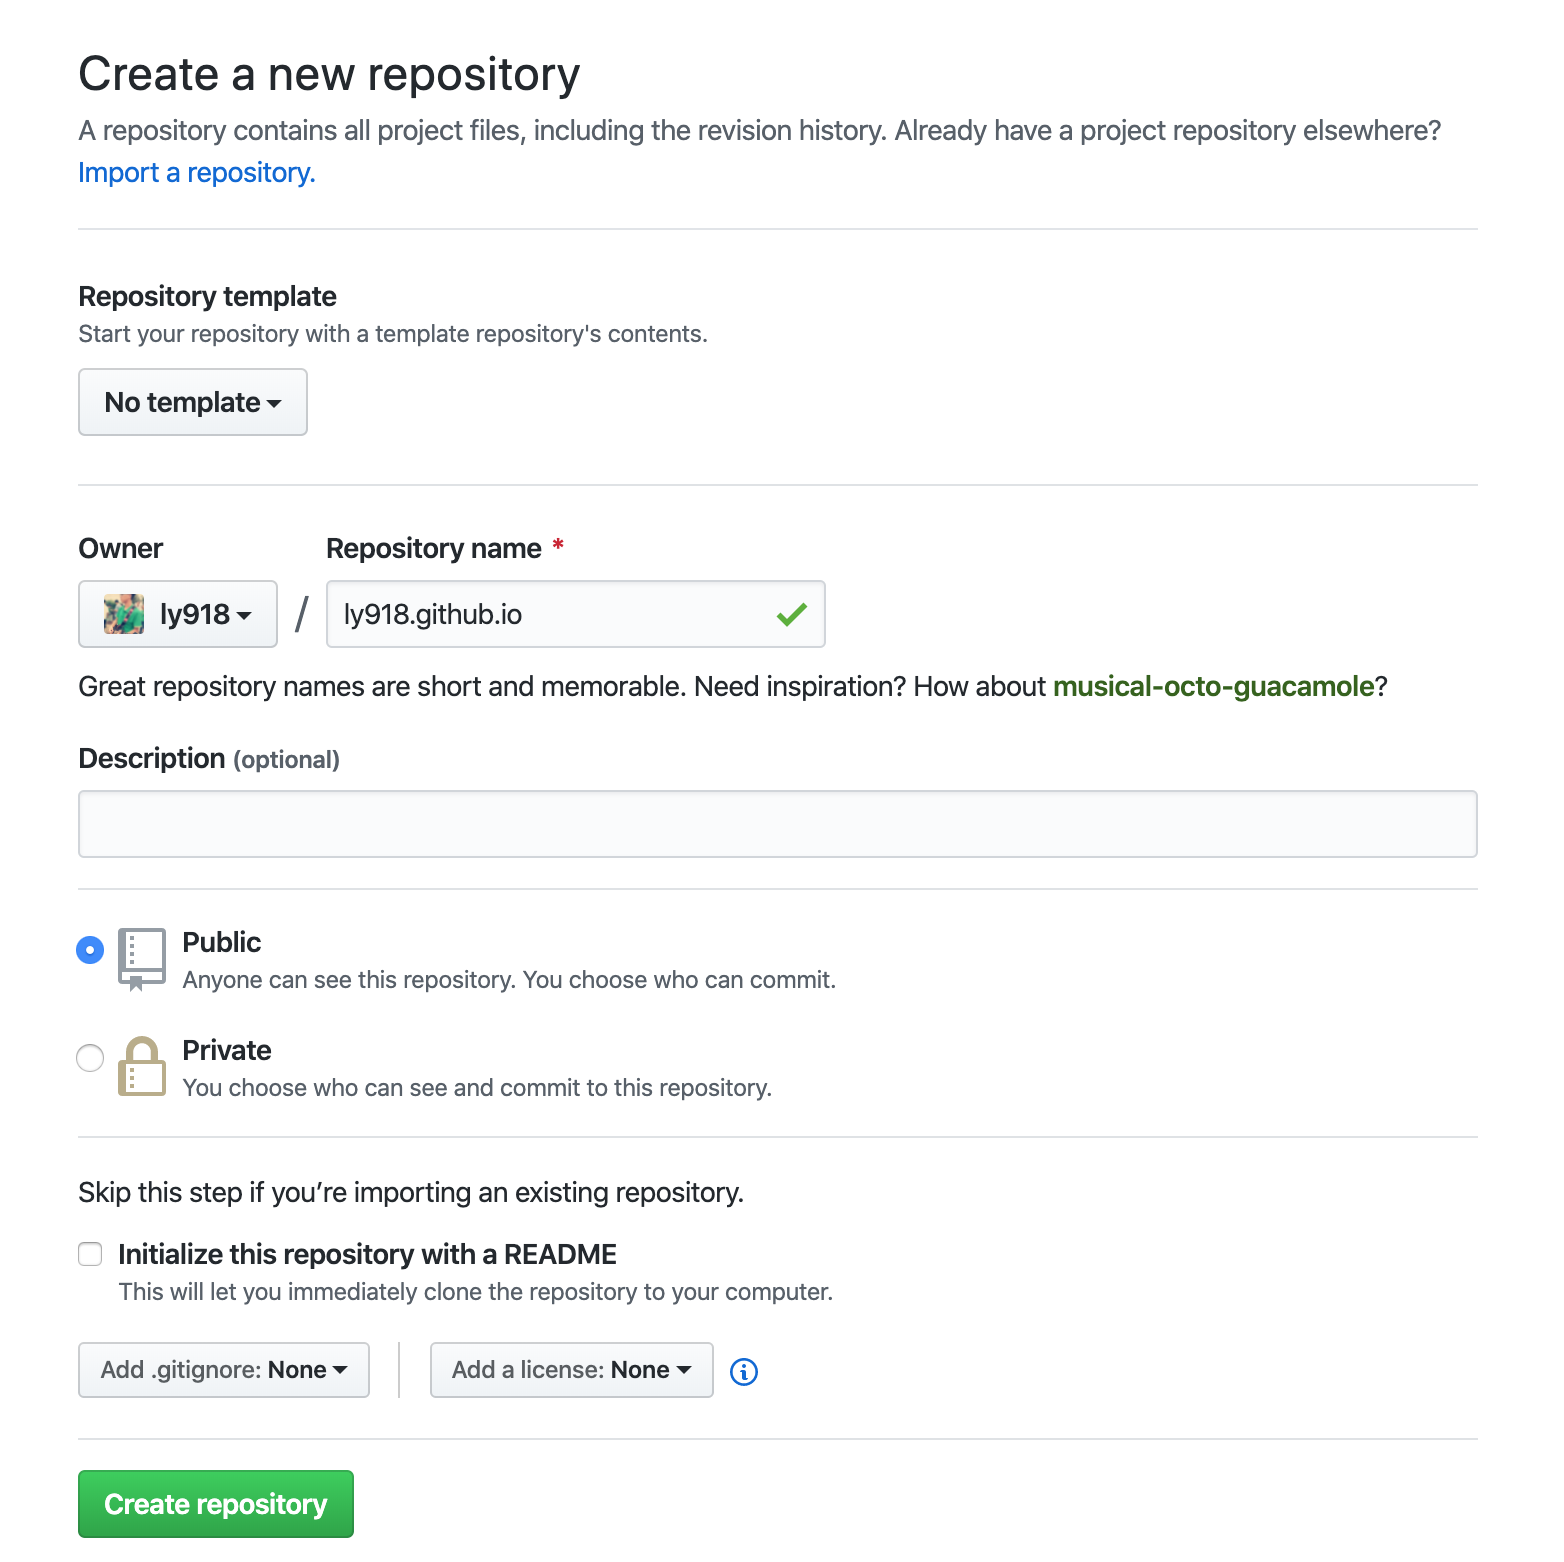Viewport: 1564px width, 1562px height.
Task: Use the musical-octo-guacamole name suggestion
Action: coord(1213,687)
